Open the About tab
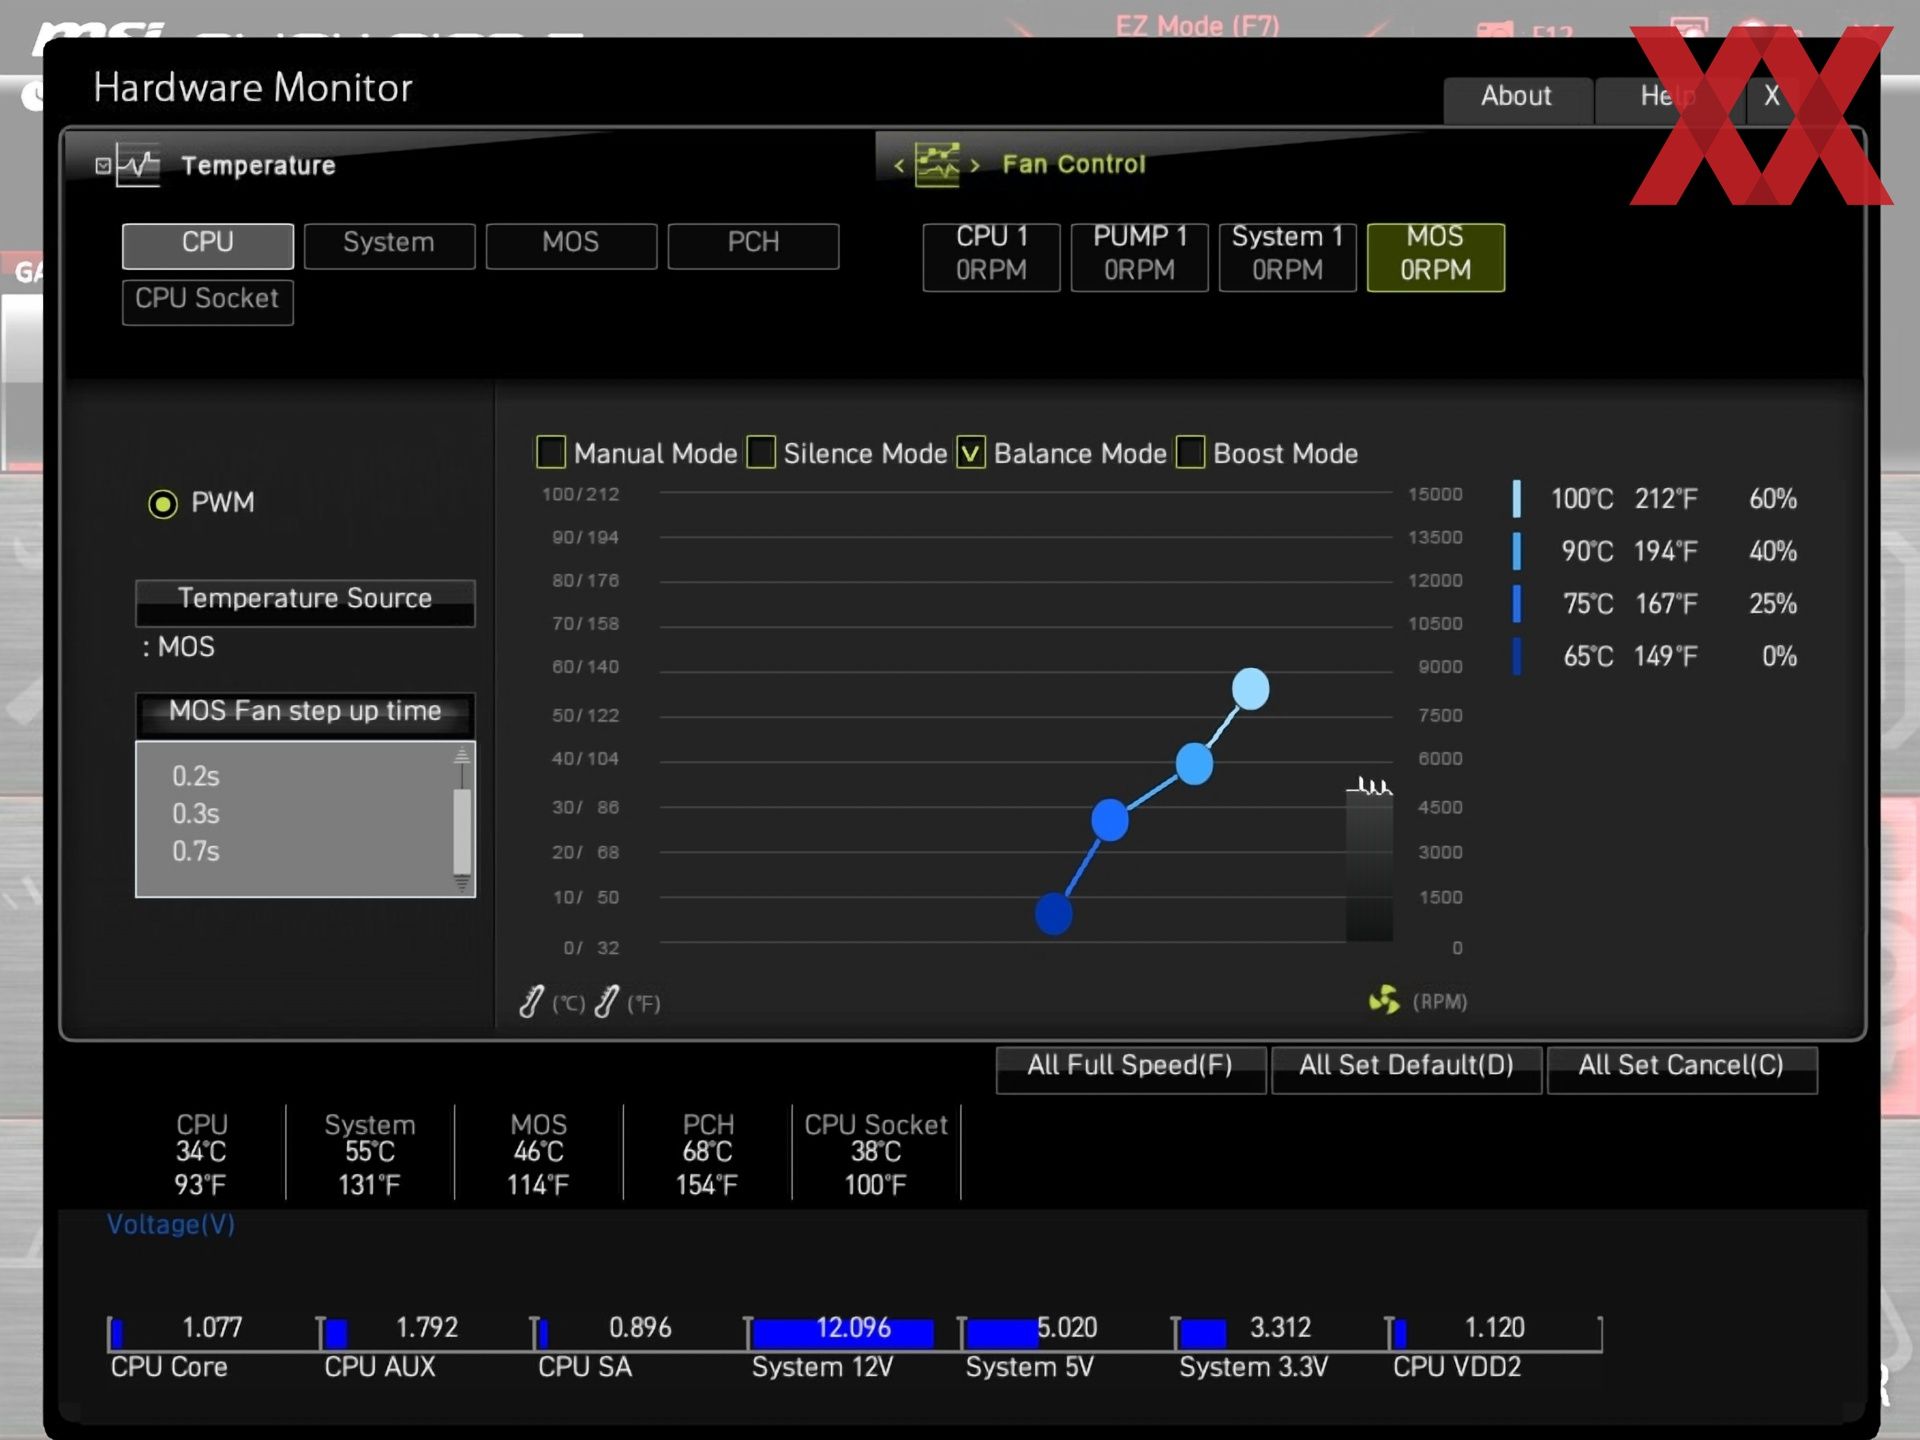This screenshot has height=1440, width=1920. [x=1517, y=98]
